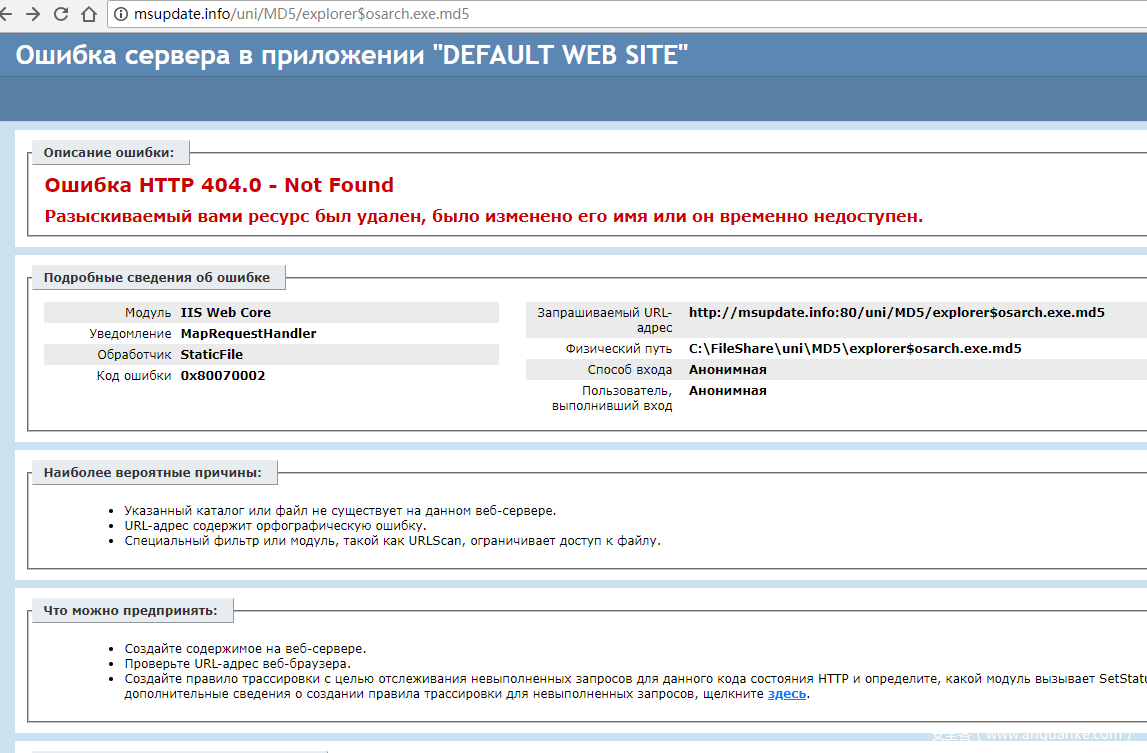Viewport: 1147px width, 753px height.
Task: Click the red resource-removed description text
Action: point(484,217)
